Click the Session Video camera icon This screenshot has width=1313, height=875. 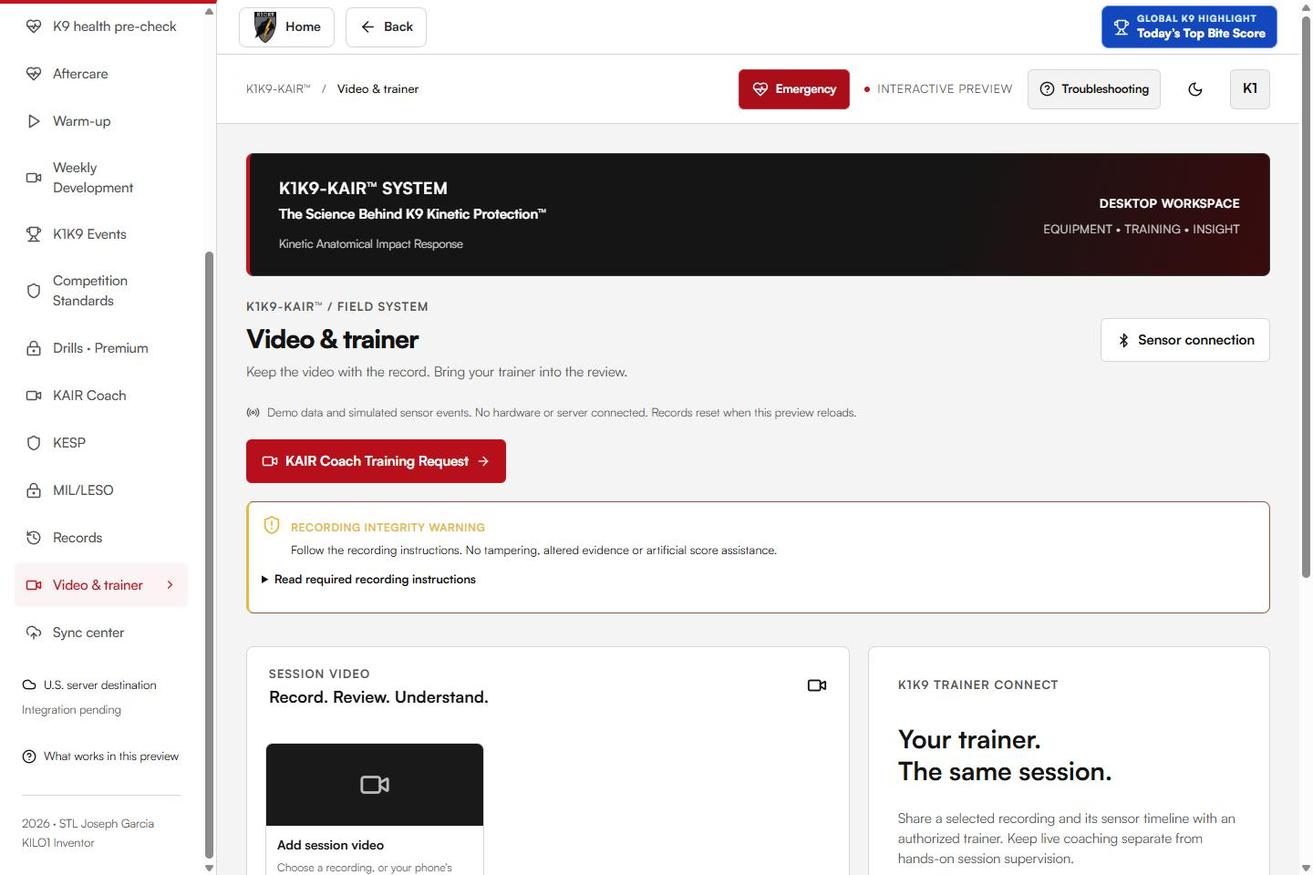pos(817,685)
